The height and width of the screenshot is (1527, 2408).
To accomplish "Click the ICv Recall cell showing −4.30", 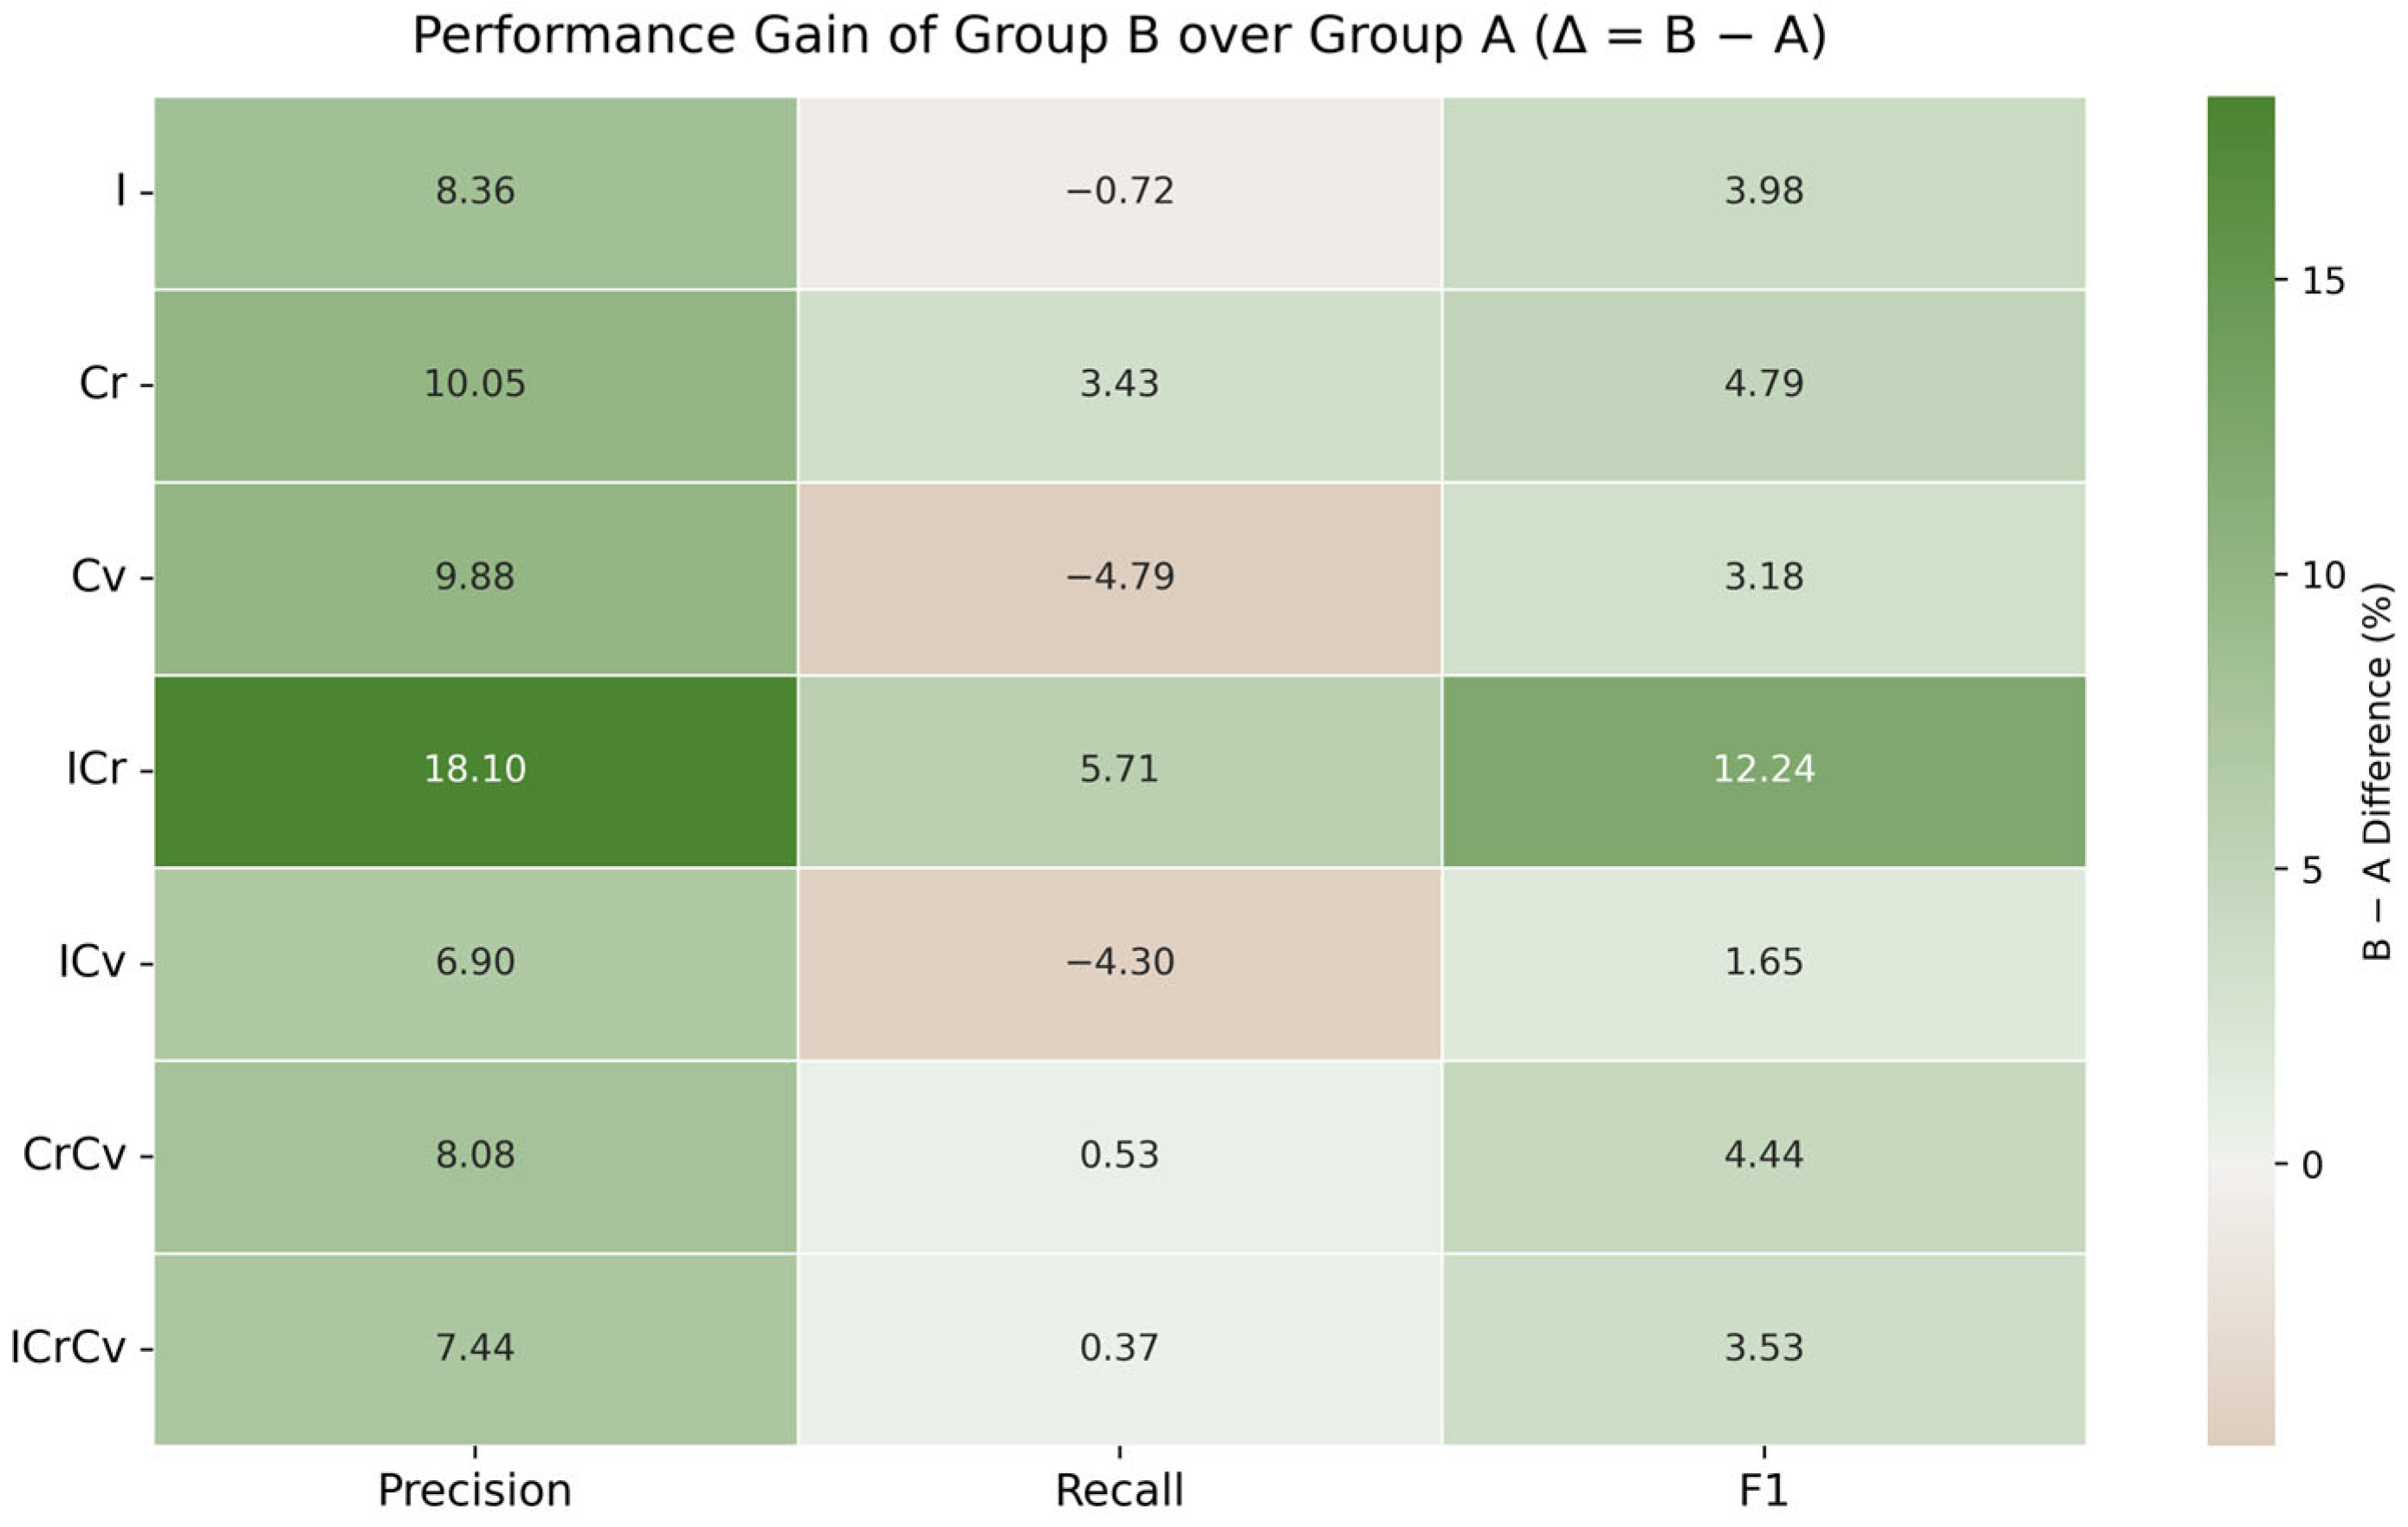I will point(1119,962).
